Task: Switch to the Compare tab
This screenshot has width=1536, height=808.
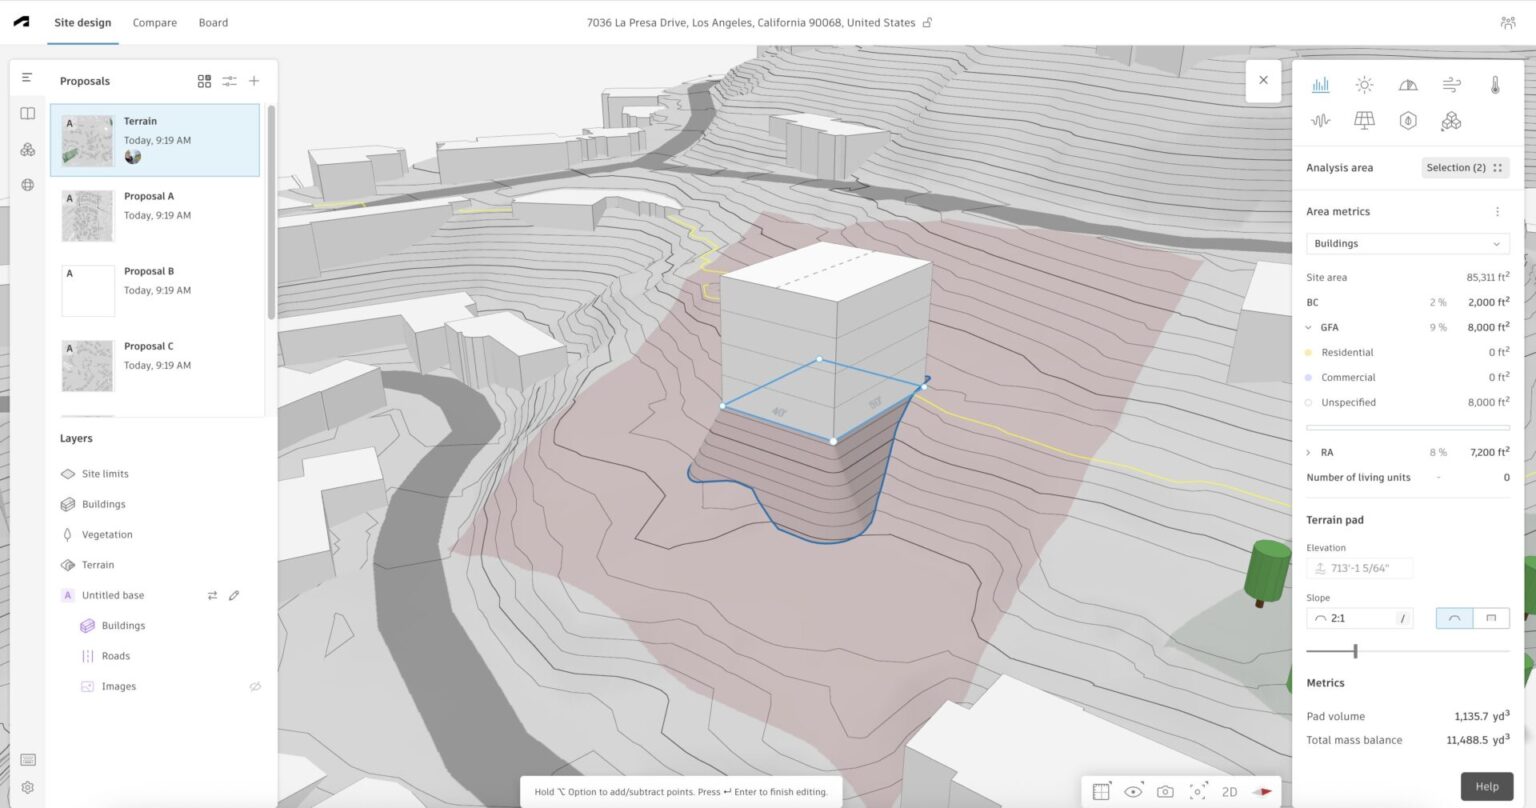Action: (x=154, y=22)
